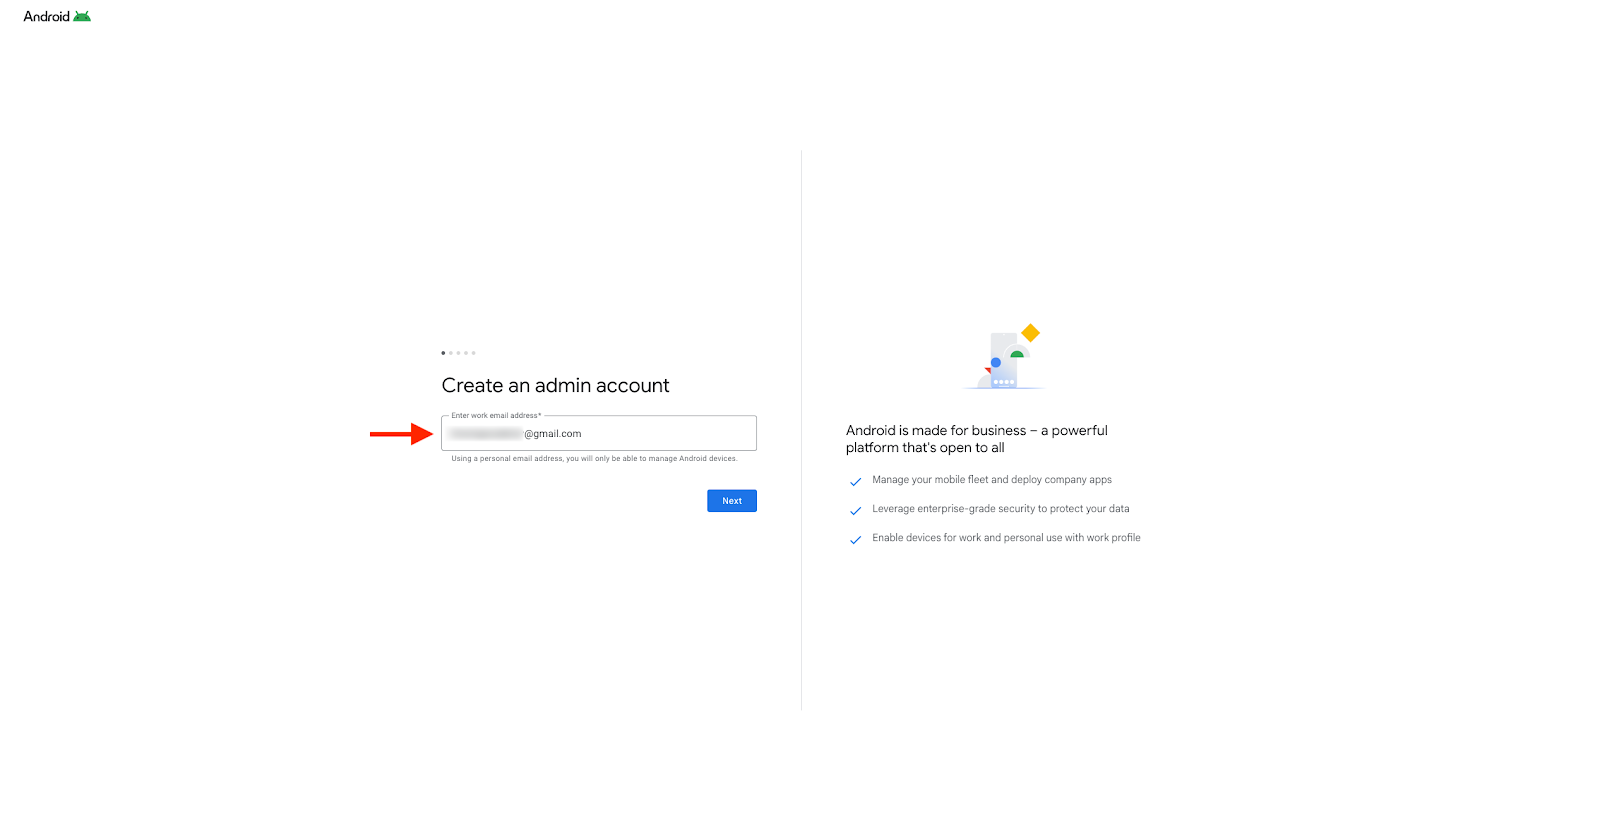Click the last progress step dot
The width and height of the screenshot is (1600, 826).
tap(474, 353)
